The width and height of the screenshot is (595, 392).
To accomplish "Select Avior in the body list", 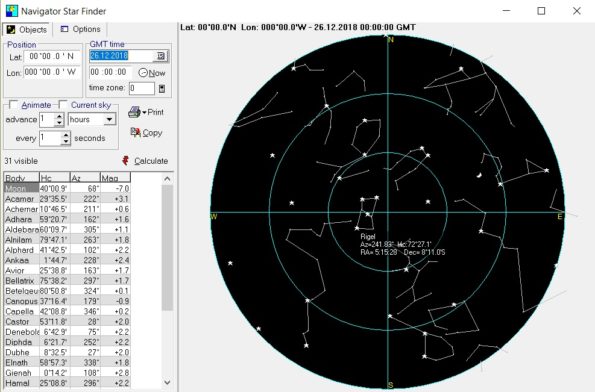I will tap(67, 270).
